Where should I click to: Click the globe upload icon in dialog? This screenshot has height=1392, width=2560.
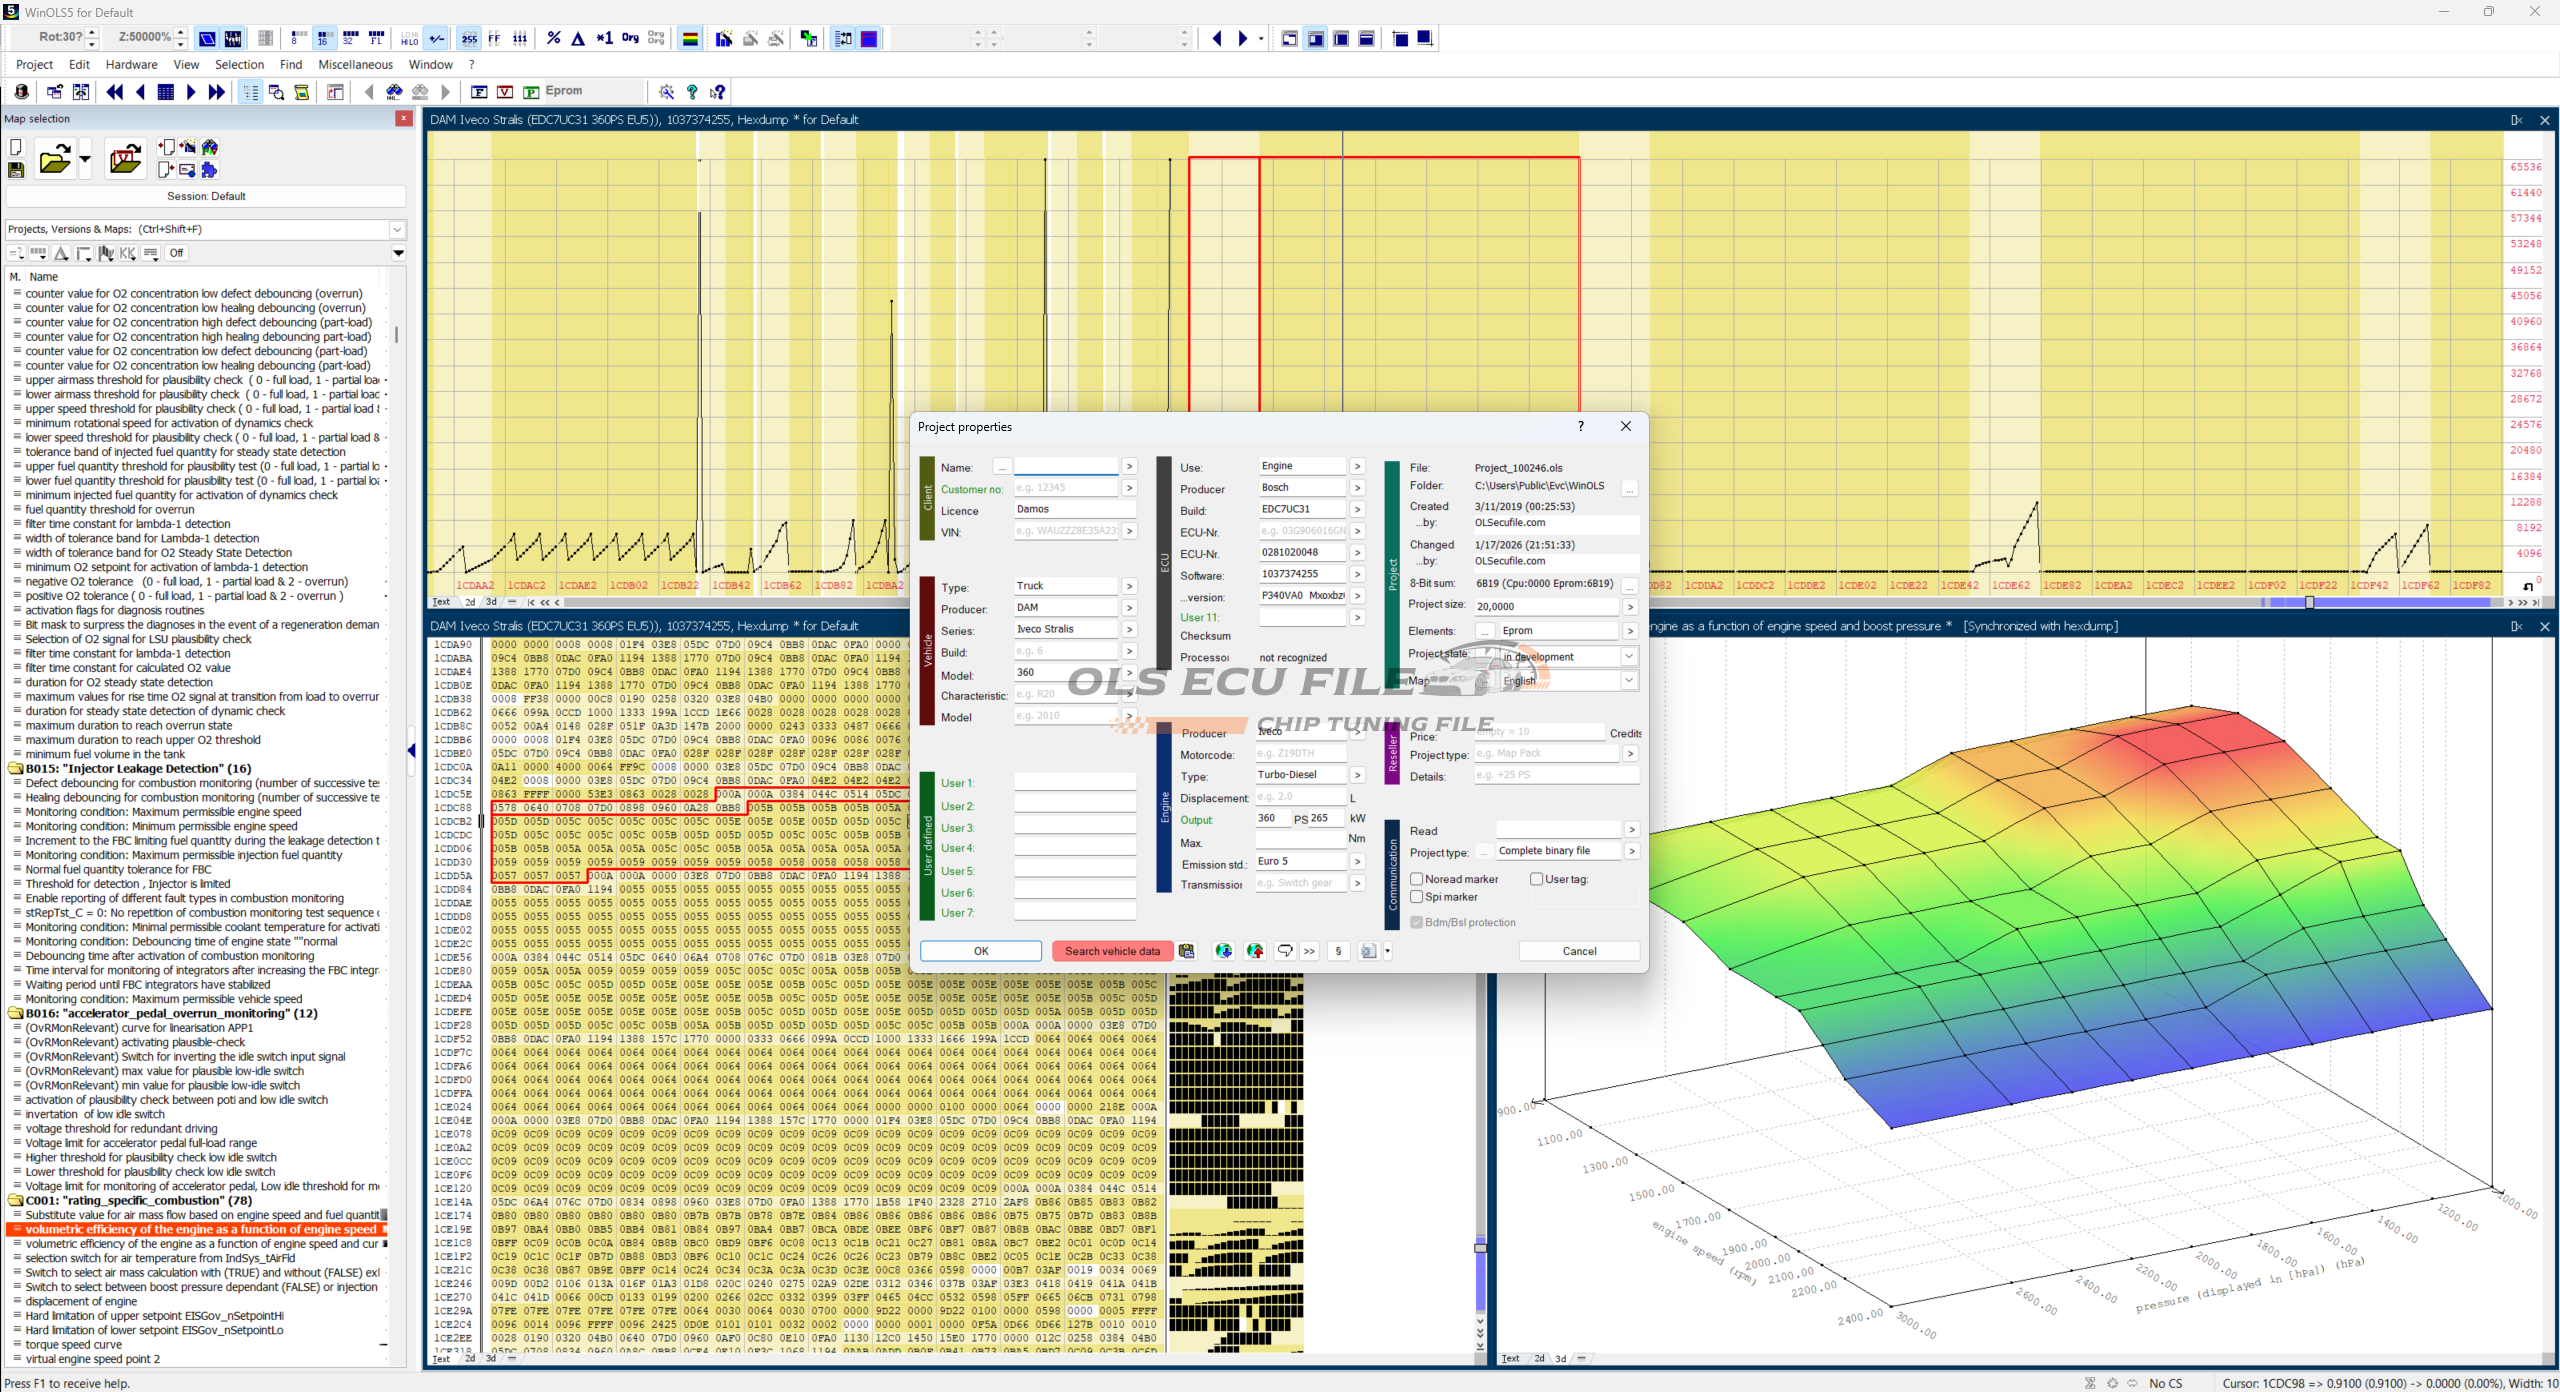point(1255,951)
